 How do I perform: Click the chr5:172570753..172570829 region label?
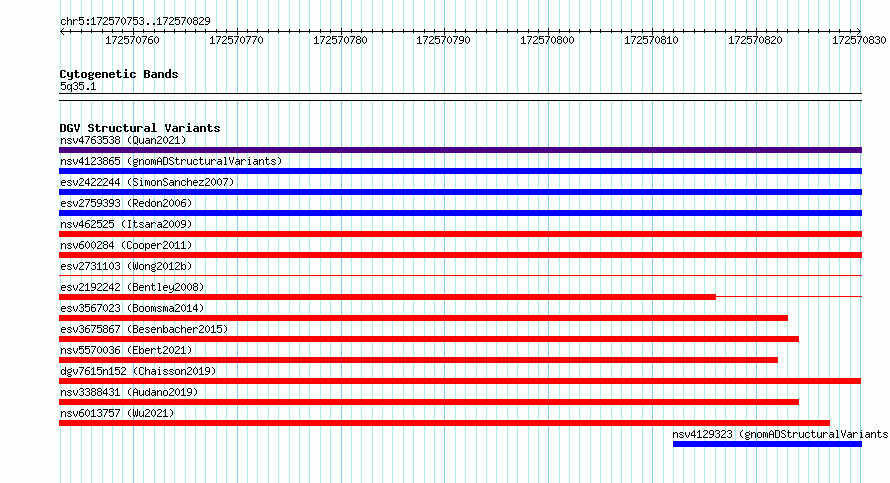pos(135,21)
